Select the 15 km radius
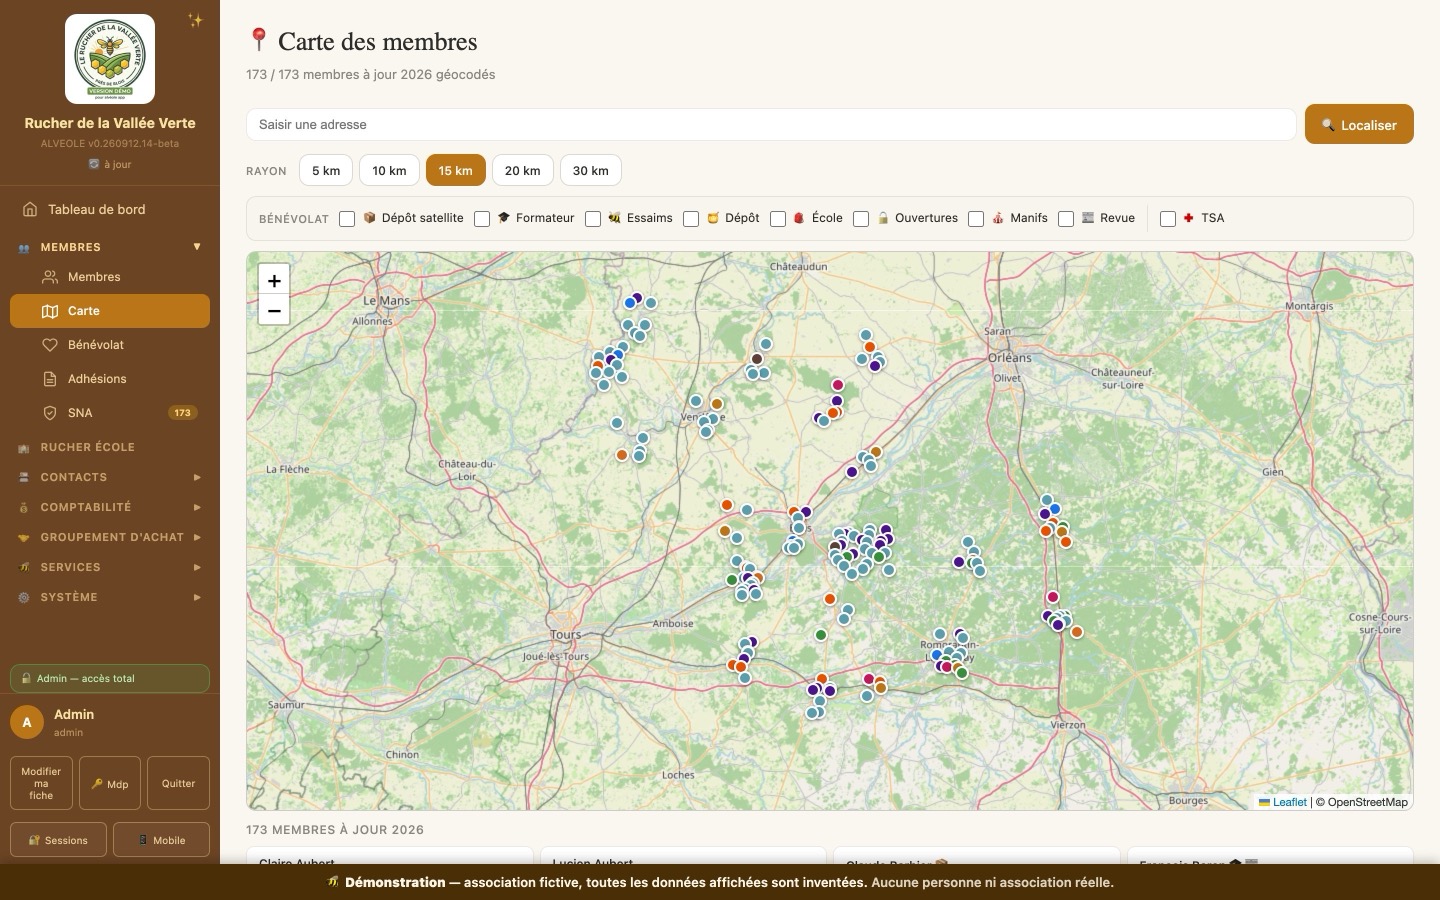 pyautogui.click(x=456, y=170)
